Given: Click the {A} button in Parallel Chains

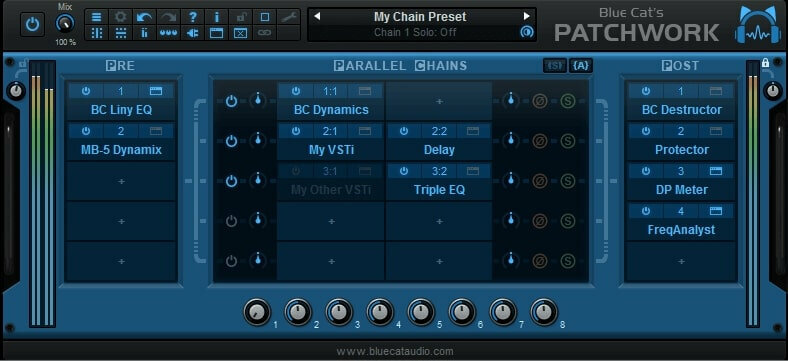Looking at the screenshot, I should 580,65.
